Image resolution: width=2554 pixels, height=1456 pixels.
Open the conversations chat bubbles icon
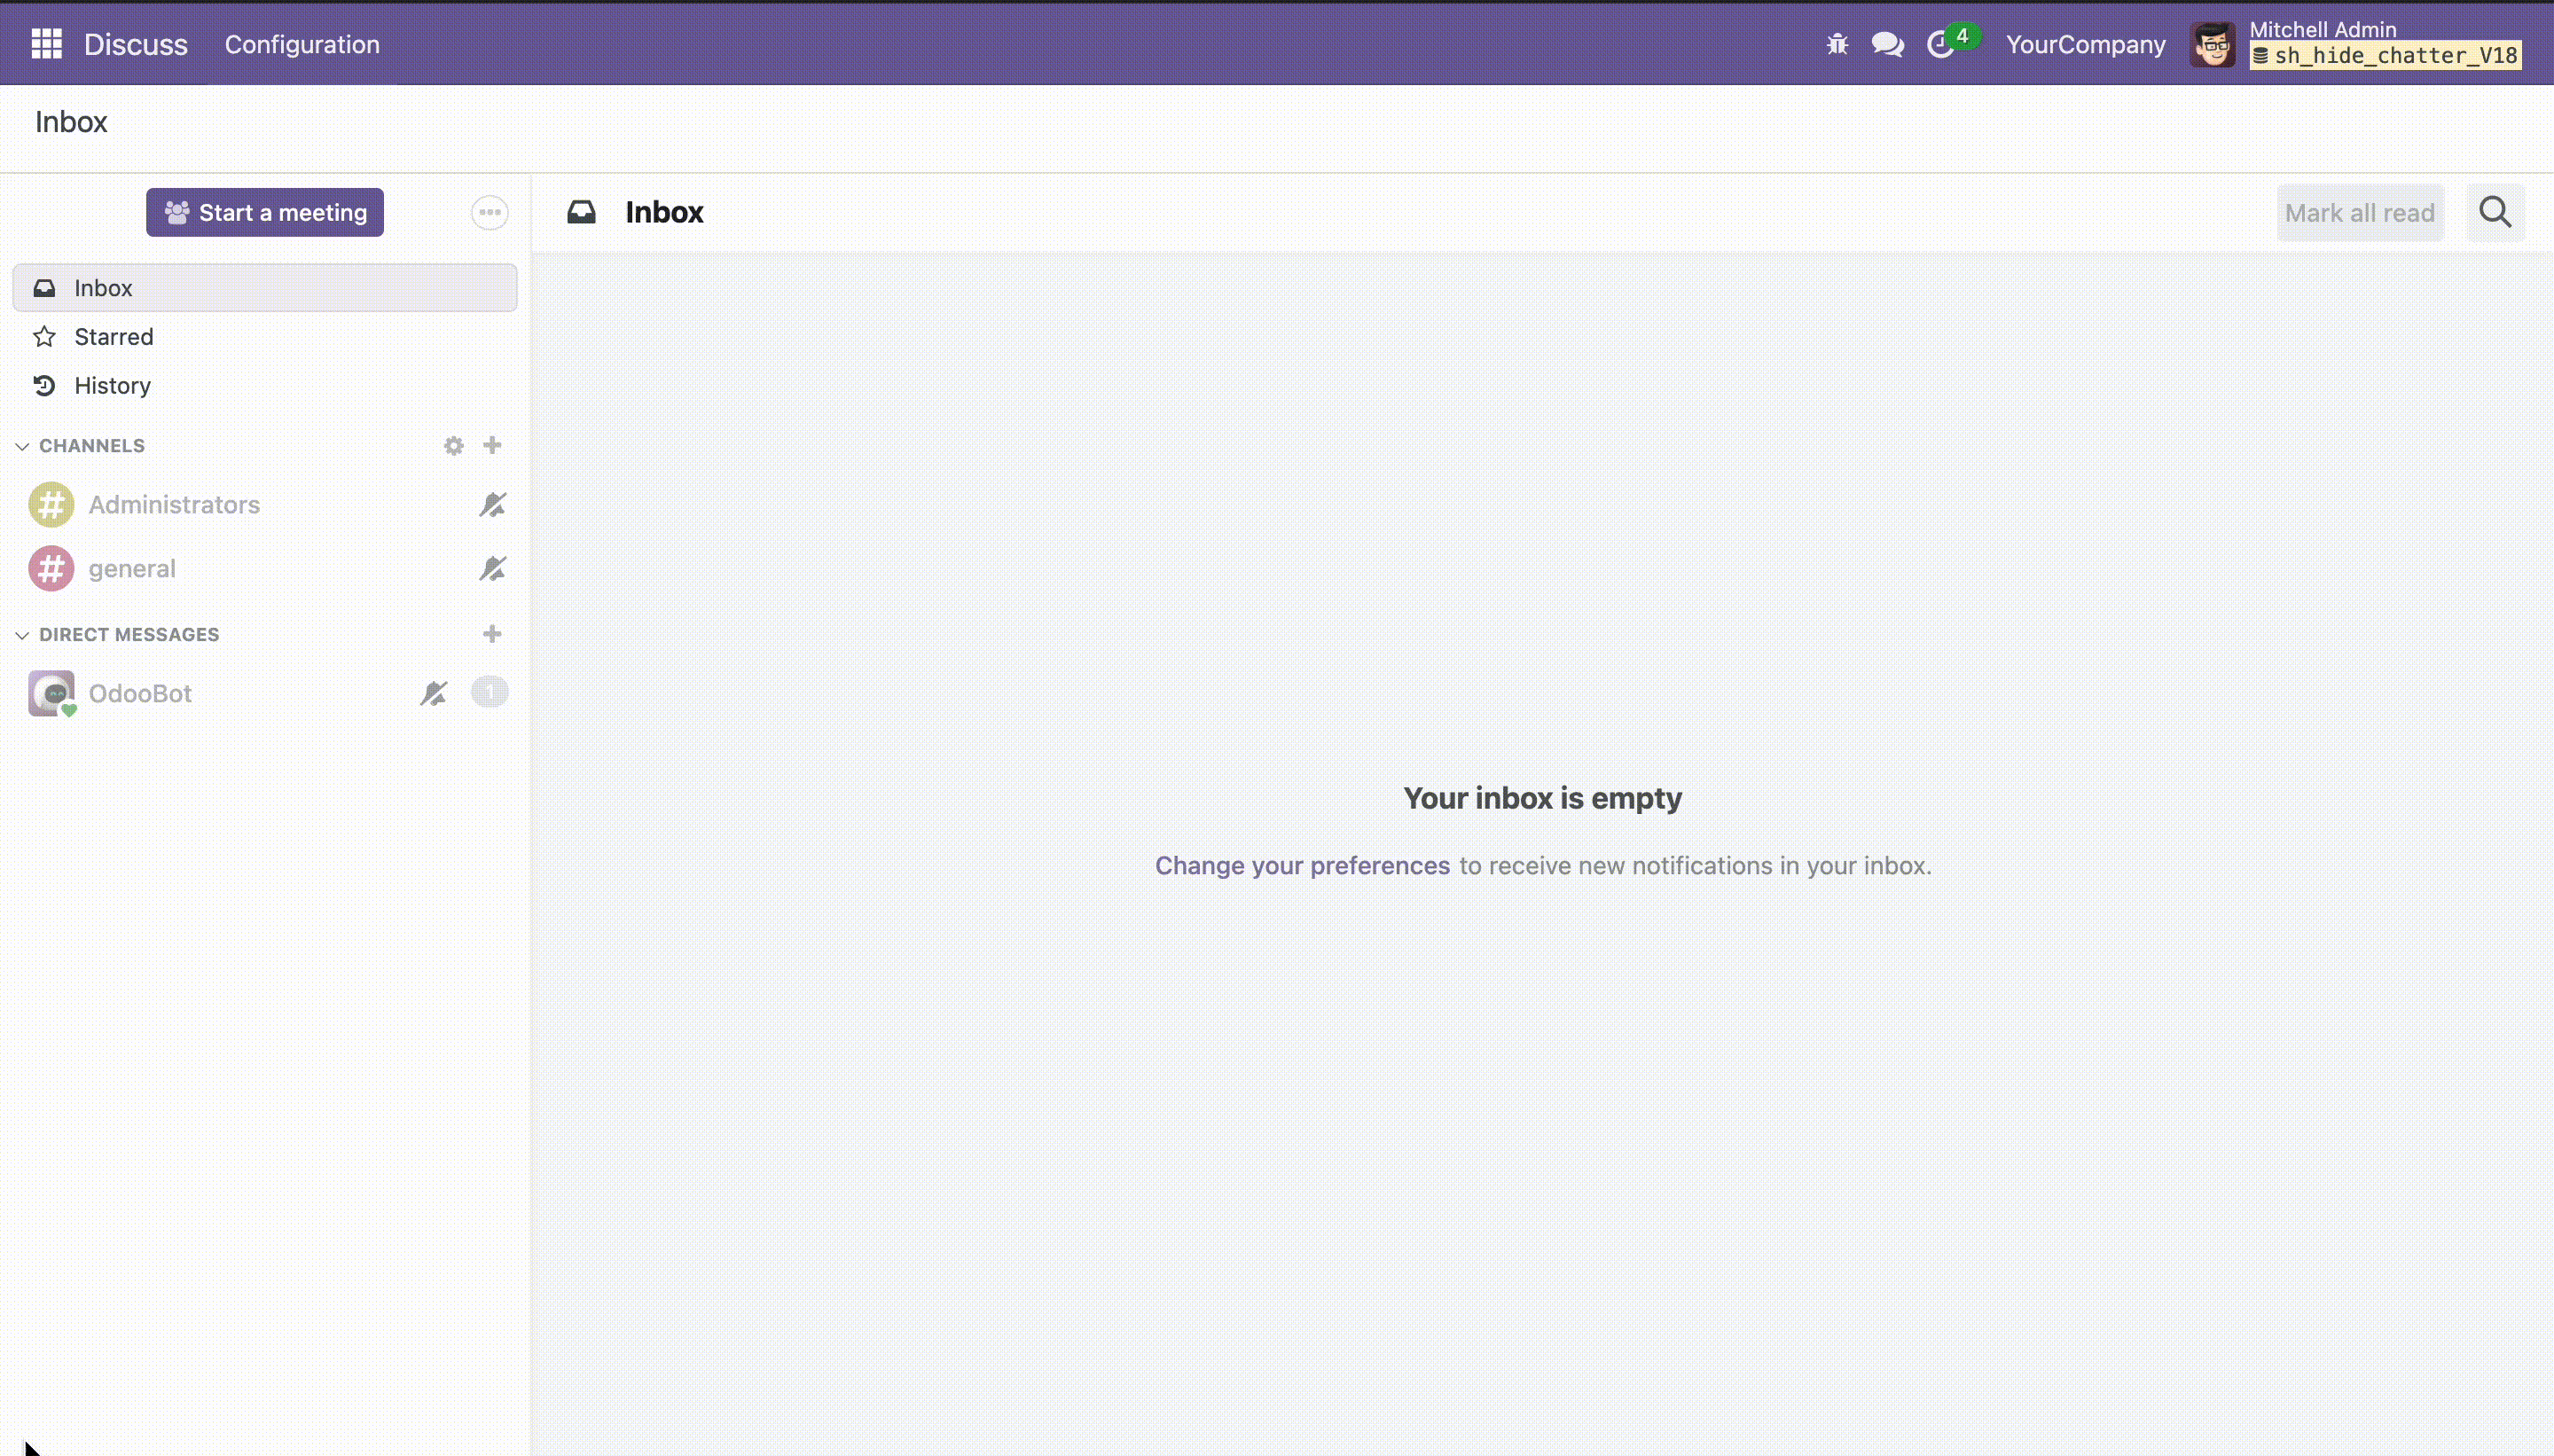pos(1887,44)
